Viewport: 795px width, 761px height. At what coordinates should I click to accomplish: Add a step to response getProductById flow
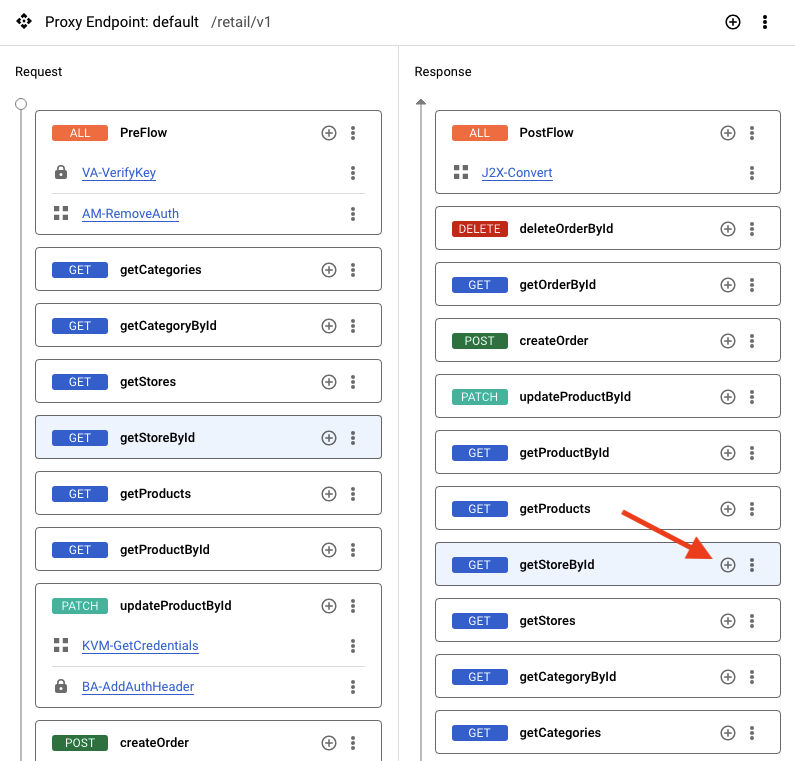pos(728,453)
